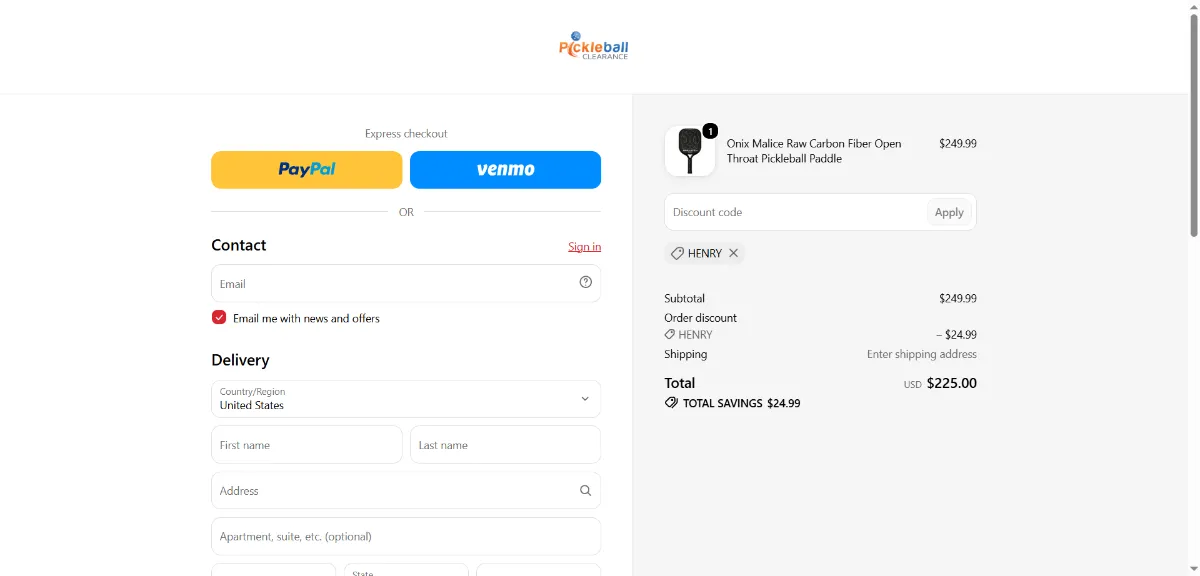Click the Delivery section heading

point(240,360)
